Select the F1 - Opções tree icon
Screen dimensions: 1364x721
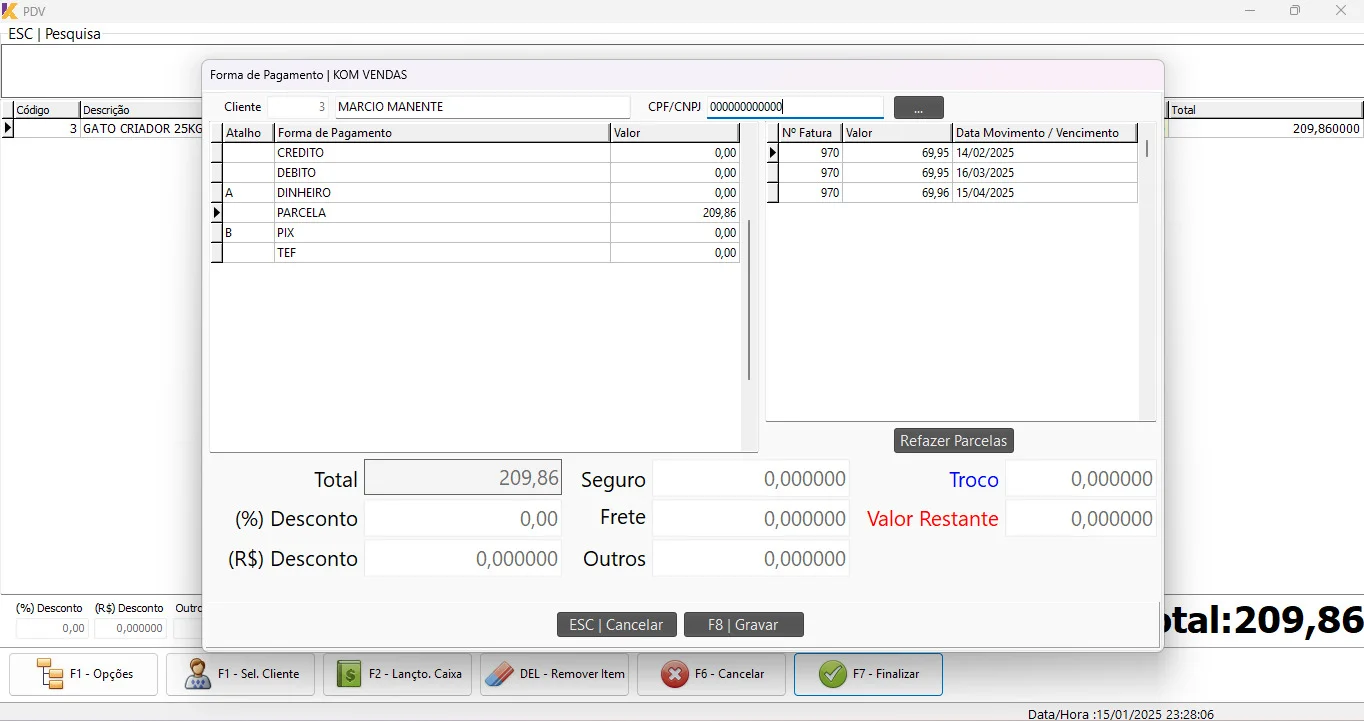[47, 674]
